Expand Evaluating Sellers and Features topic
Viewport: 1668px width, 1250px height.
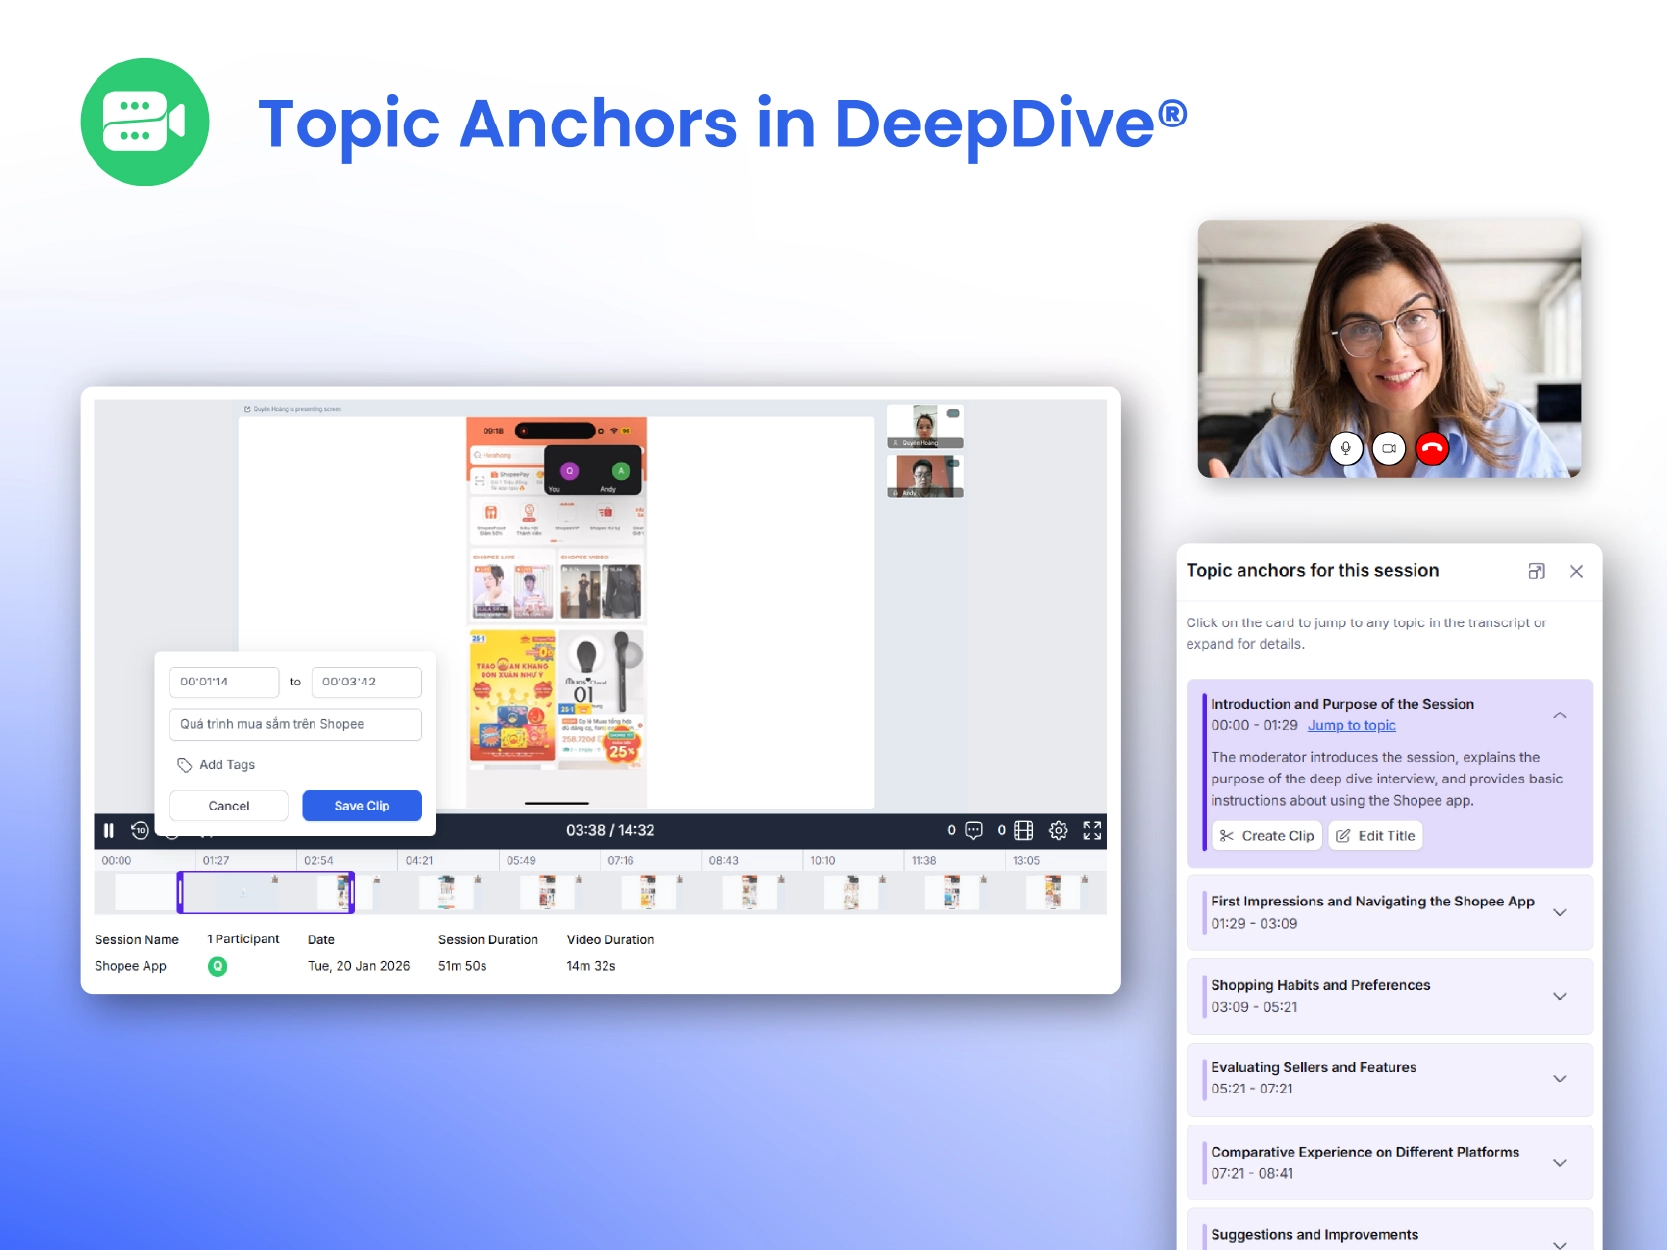pos(1559,1078)
